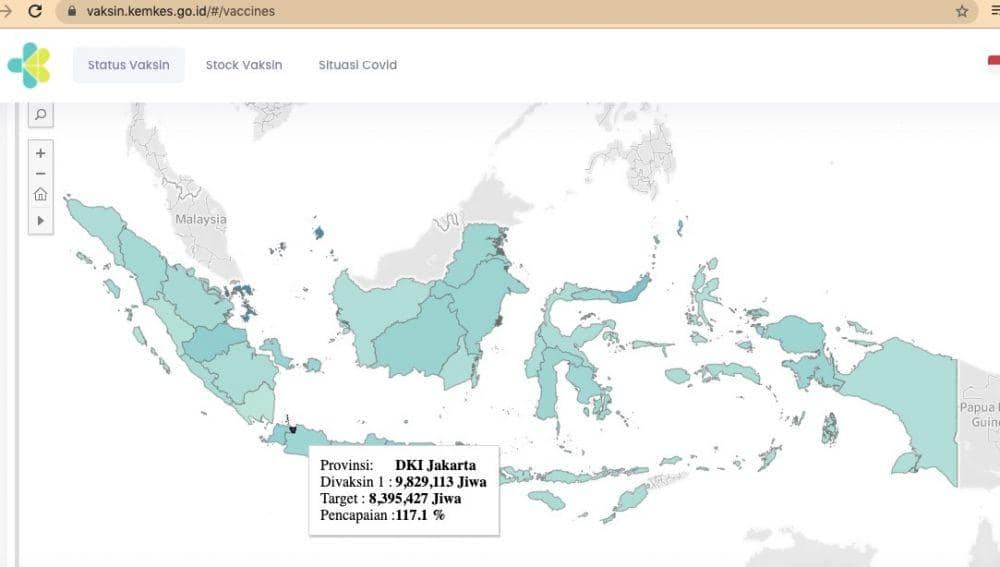Bookmark this page with star icon

pyautogui.click(x=962, y=12)
